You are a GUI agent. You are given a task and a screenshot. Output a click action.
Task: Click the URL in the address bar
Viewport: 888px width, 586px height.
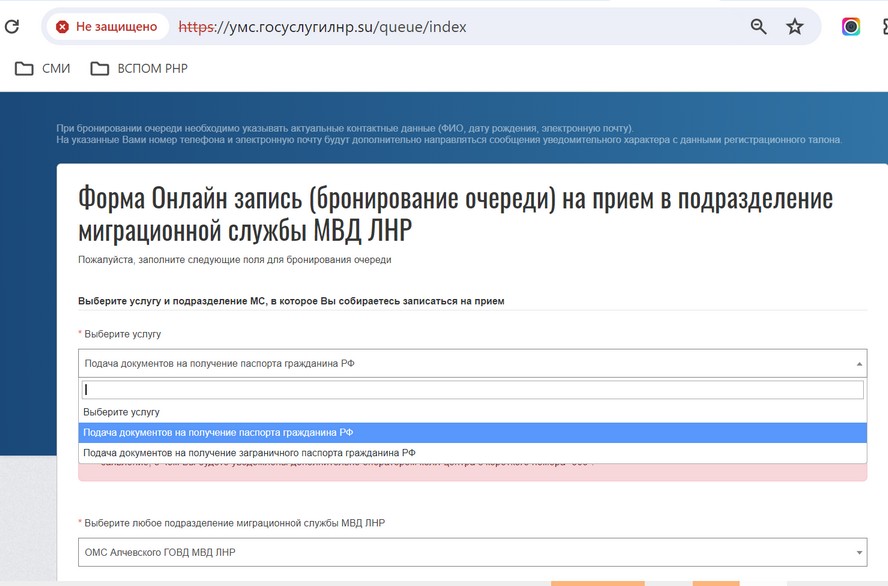[322, 27]
